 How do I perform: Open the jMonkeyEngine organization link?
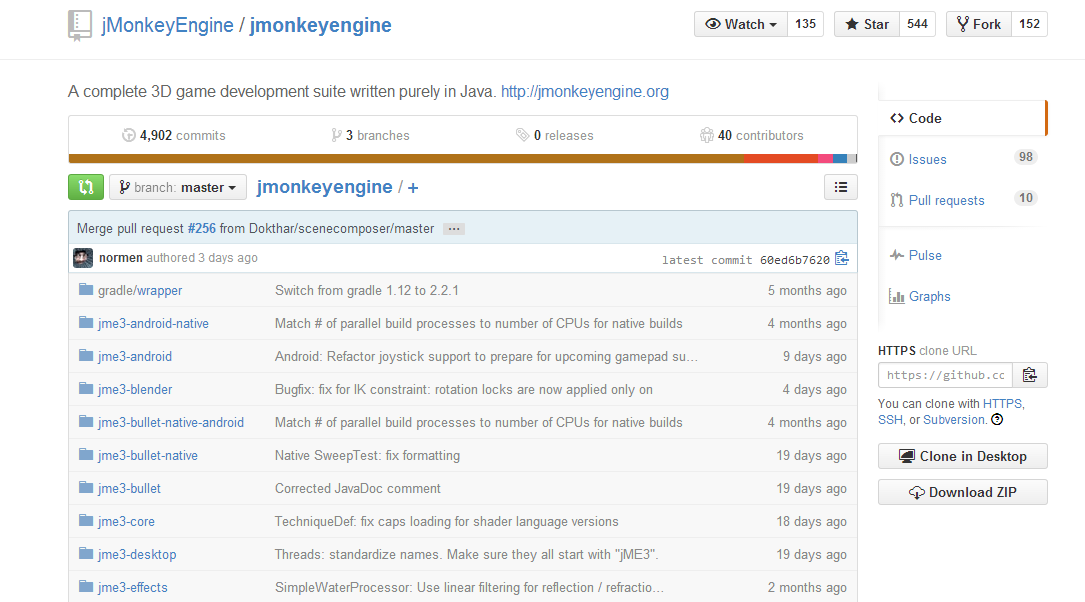tap(167, 25)
